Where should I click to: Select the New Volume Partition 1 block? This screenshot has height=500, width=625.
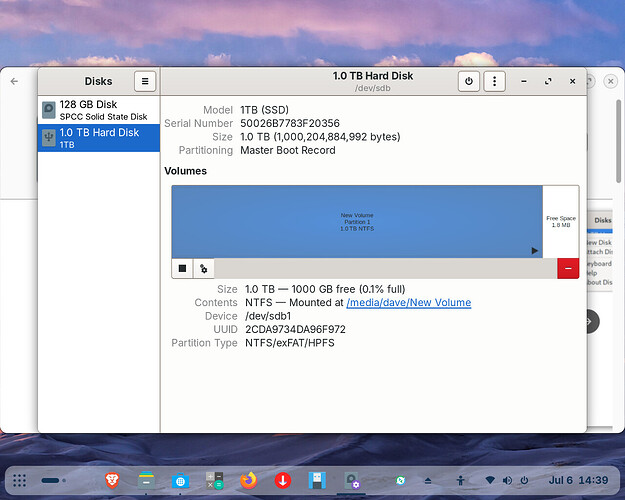click(357, 222)
